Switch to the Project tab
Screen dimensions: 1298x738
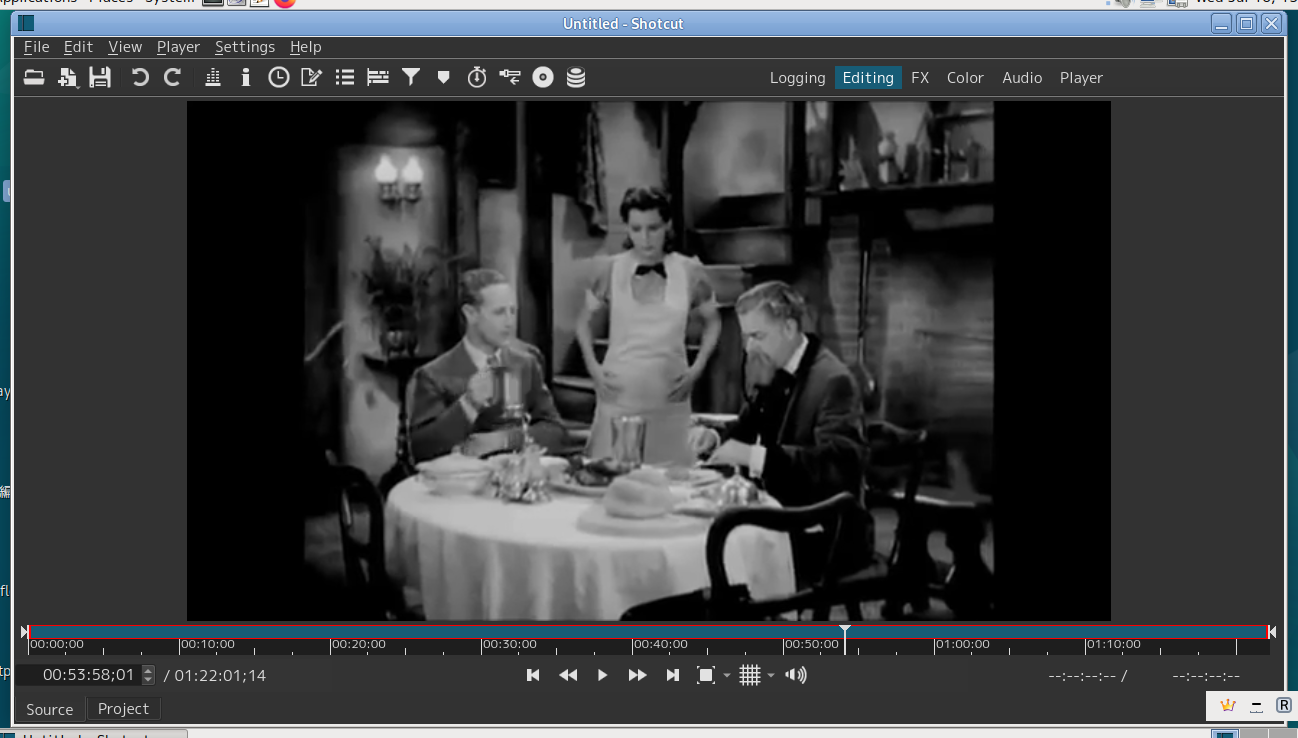[x=123, y=709]
